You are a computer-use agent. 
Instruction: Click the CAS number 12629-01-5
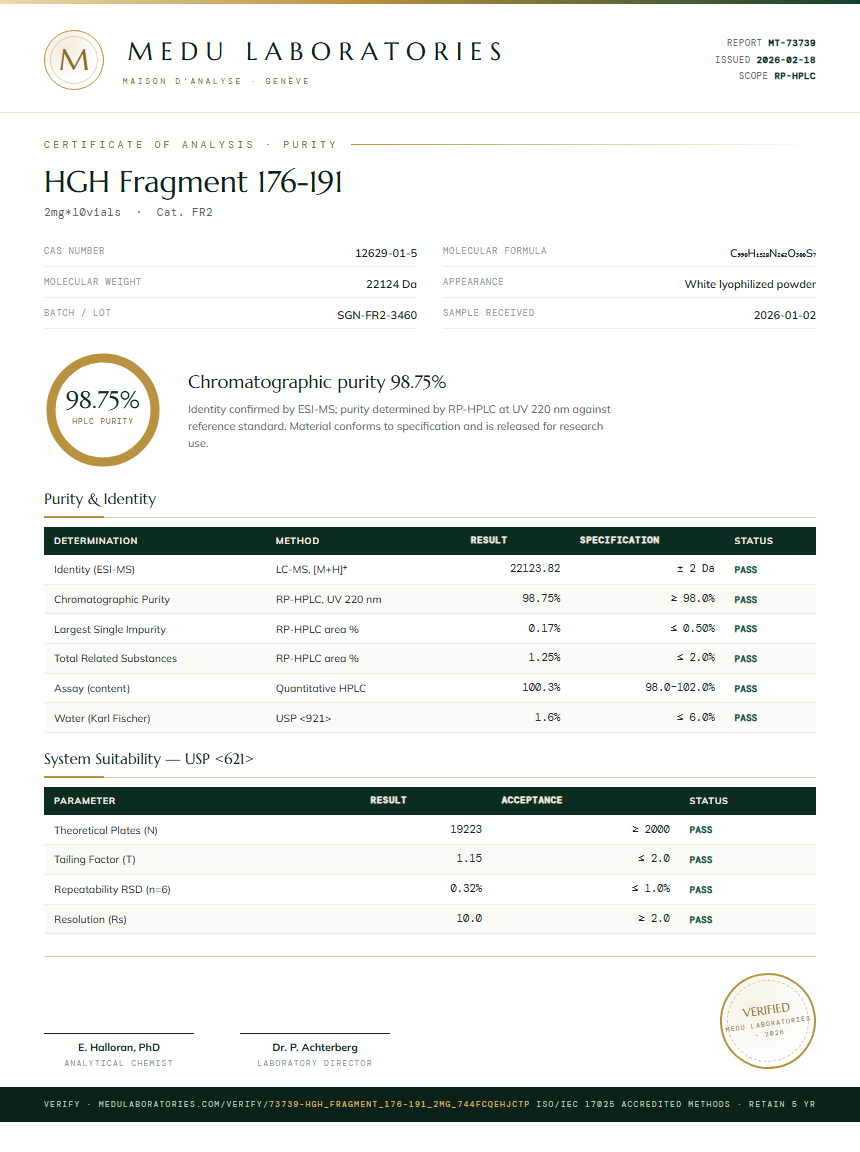click(x=386, y=253)
